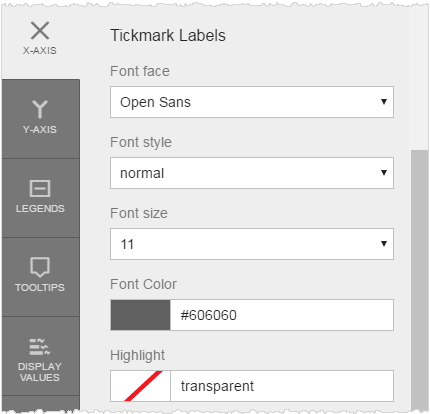Click the Font face dropdown arrow

pyautogui.click(x=384, y=102)
